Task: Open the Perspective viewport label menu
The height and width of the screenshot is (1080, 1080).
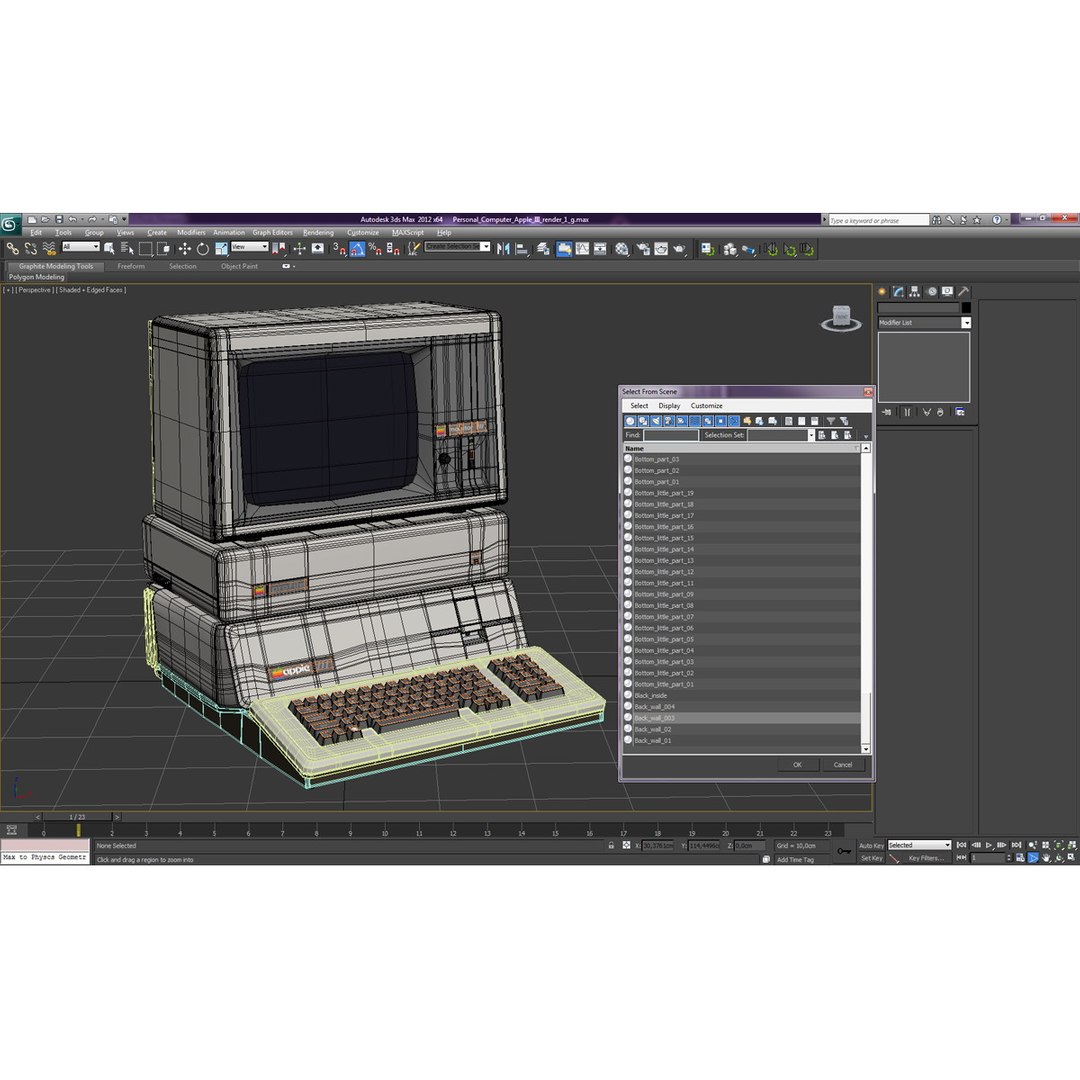Action: coord(34,291)
